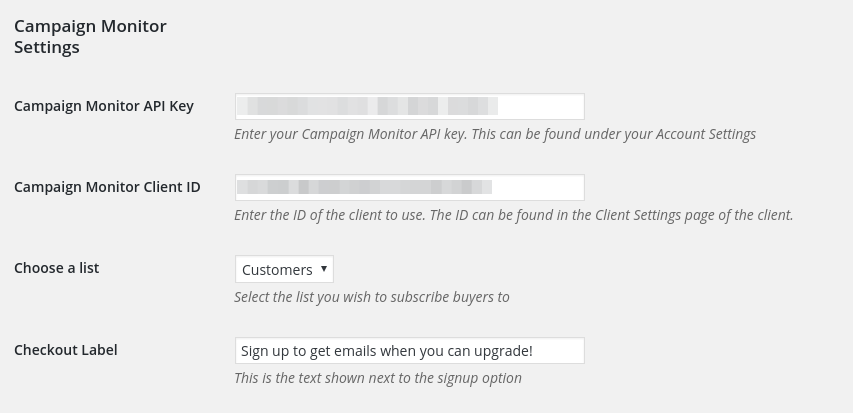Click the Client ID help description text
The image size is (853, 413).
pyautogui.click(x=513, y=215)
